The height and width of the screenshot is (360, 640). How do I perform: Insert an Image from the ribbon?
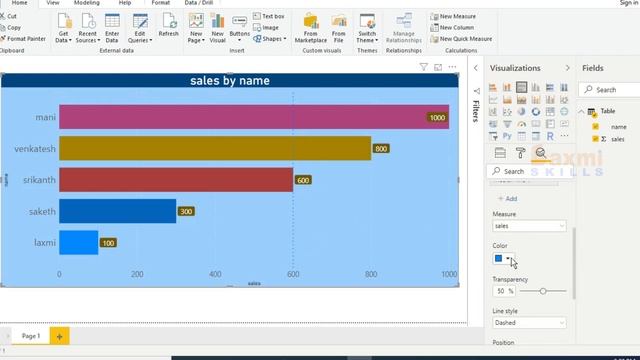pyautogui.click(x=266, y=27)
